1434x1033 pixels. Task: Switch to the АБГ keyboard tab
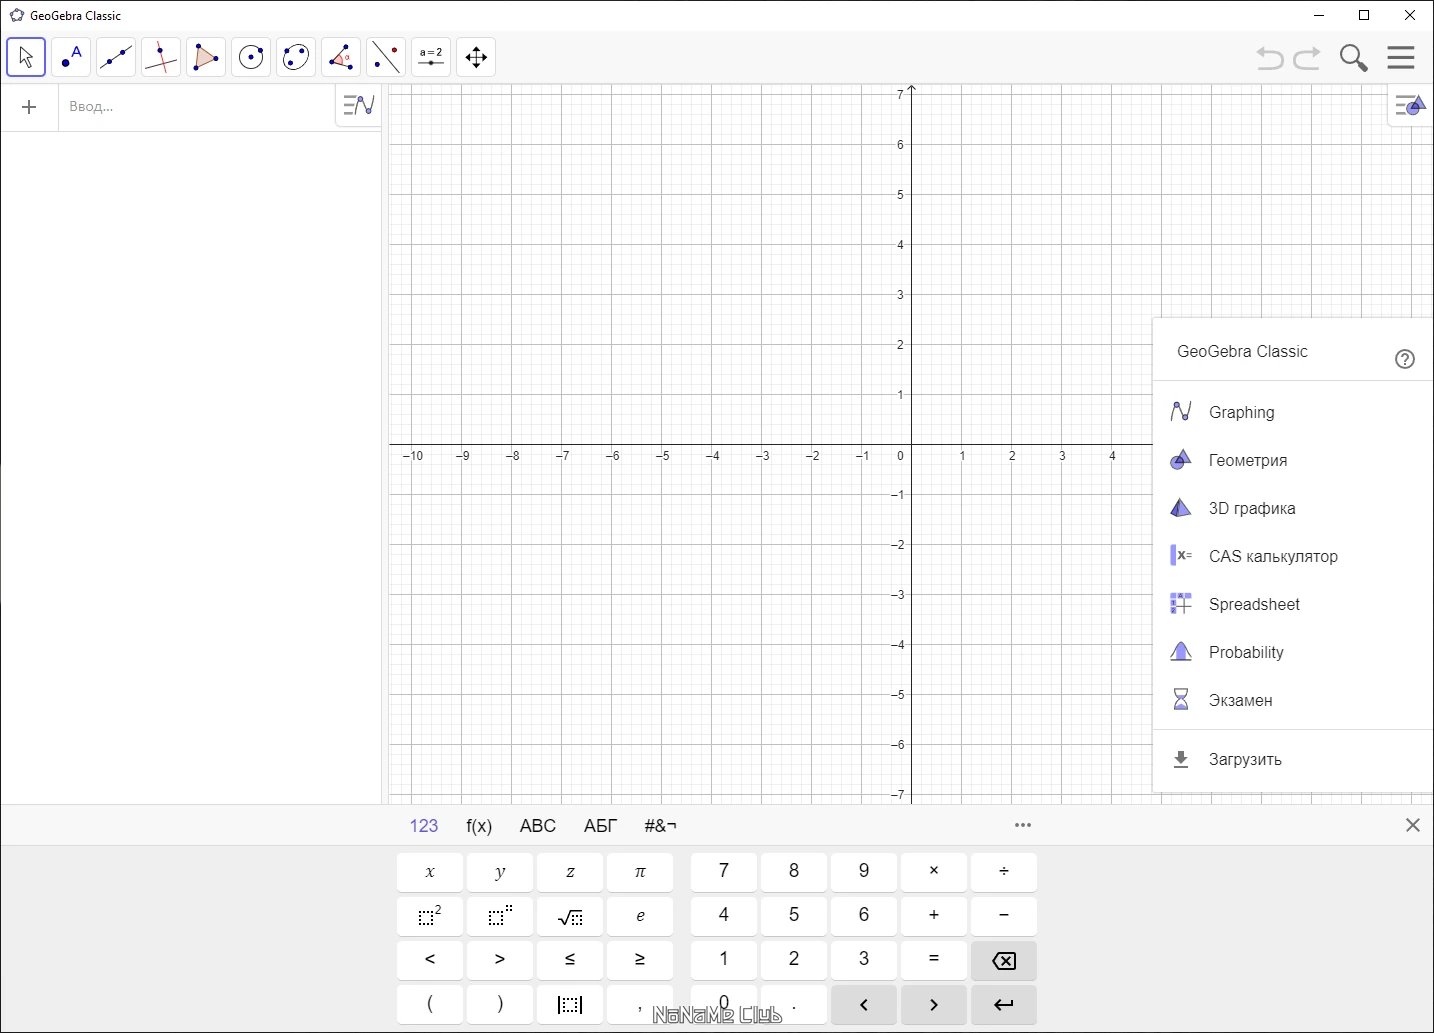600,826
